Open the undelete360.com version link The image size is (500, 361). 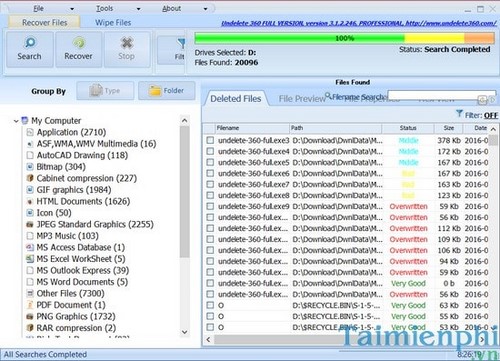pos(359,23)
